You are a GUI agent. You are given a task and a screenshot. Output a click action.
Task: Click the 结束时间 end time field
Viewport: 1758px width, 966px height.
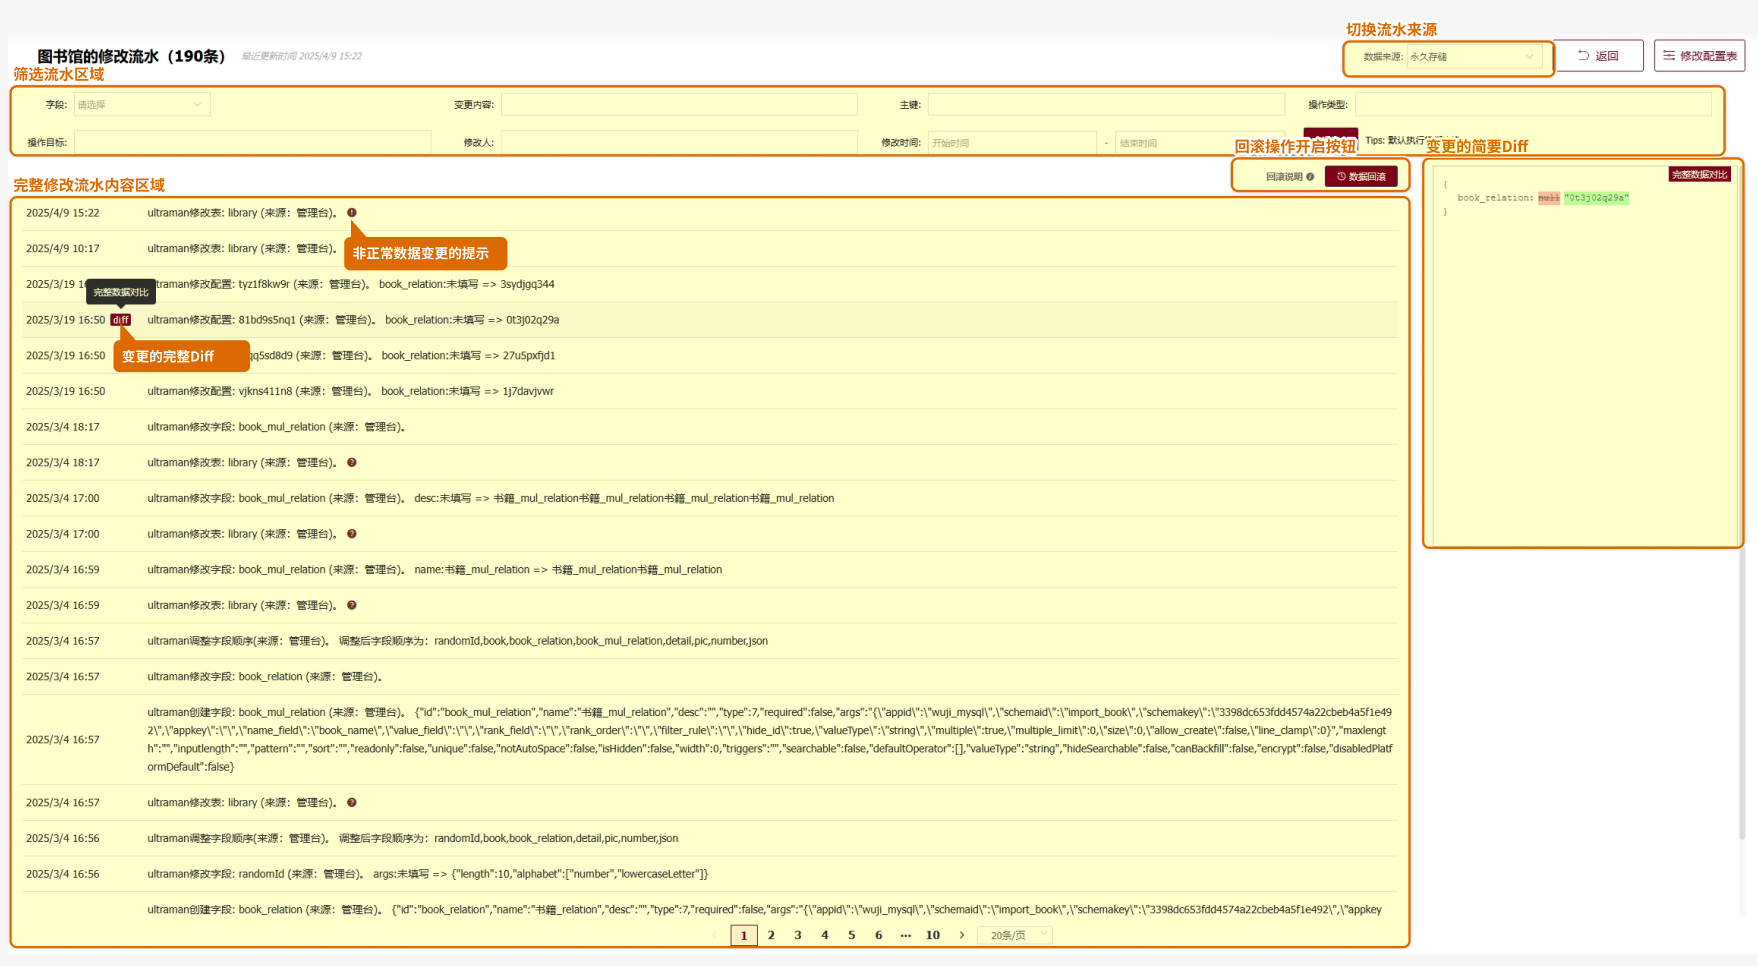[x=1200, y=143]
